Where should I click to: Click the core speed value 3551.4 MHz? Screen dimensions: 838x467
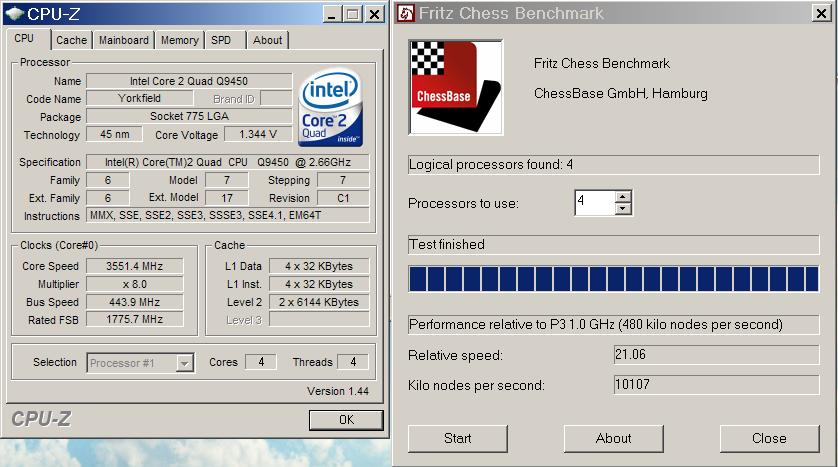[135, 266]
